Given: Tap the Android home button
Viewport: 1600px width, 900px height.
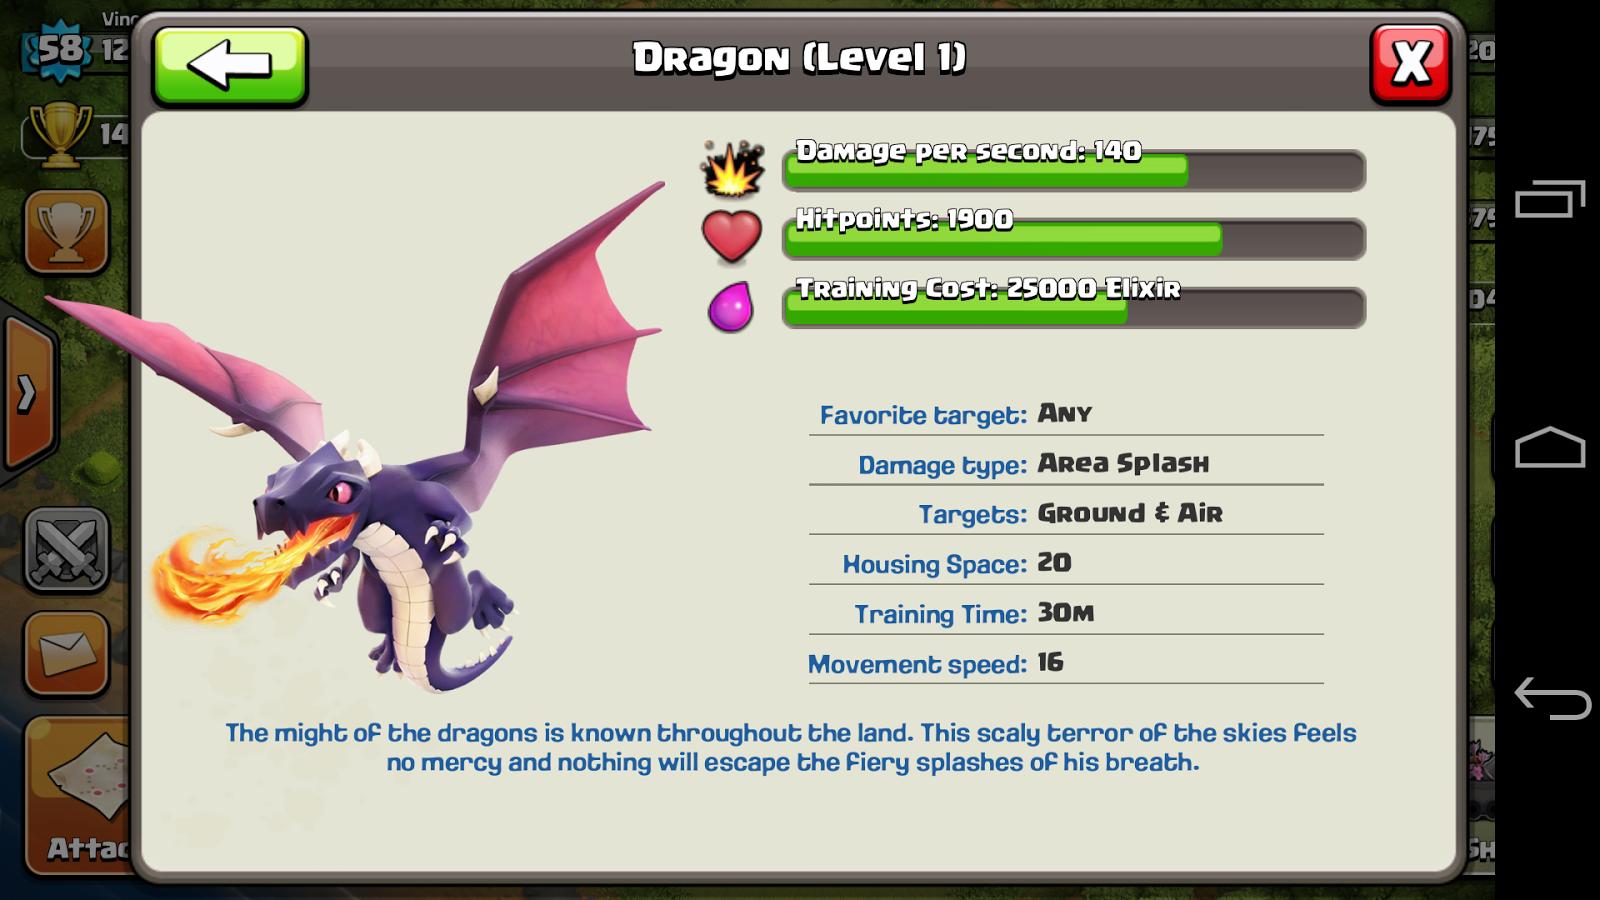Looking at the screenshot, I should click(x=1550, y=447).
